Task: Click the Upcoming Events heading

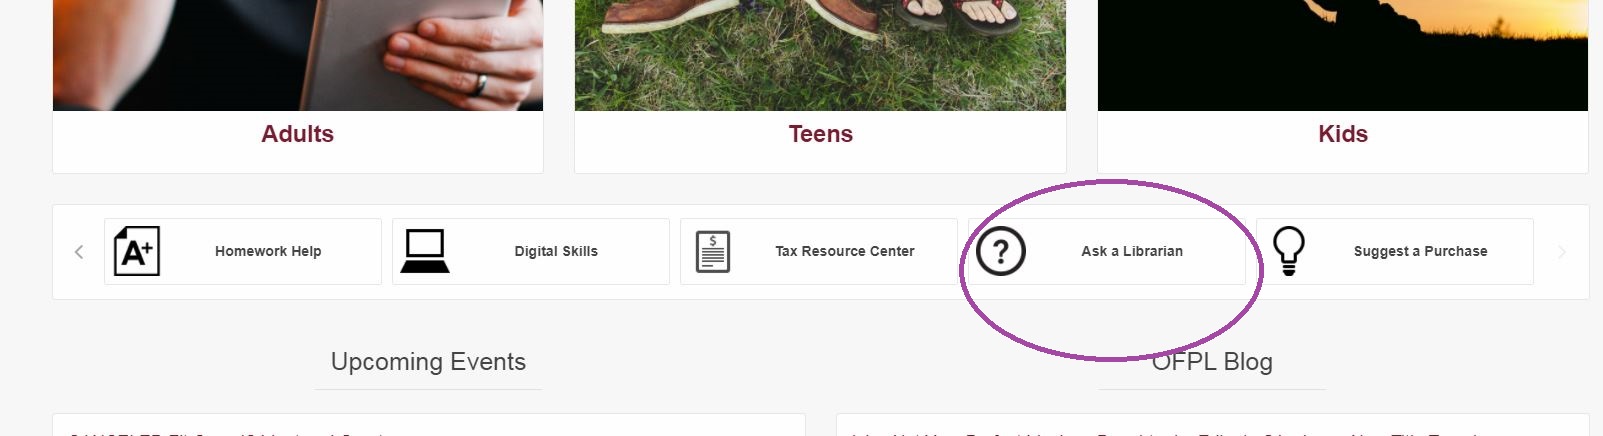Action: tap(428, 362)
